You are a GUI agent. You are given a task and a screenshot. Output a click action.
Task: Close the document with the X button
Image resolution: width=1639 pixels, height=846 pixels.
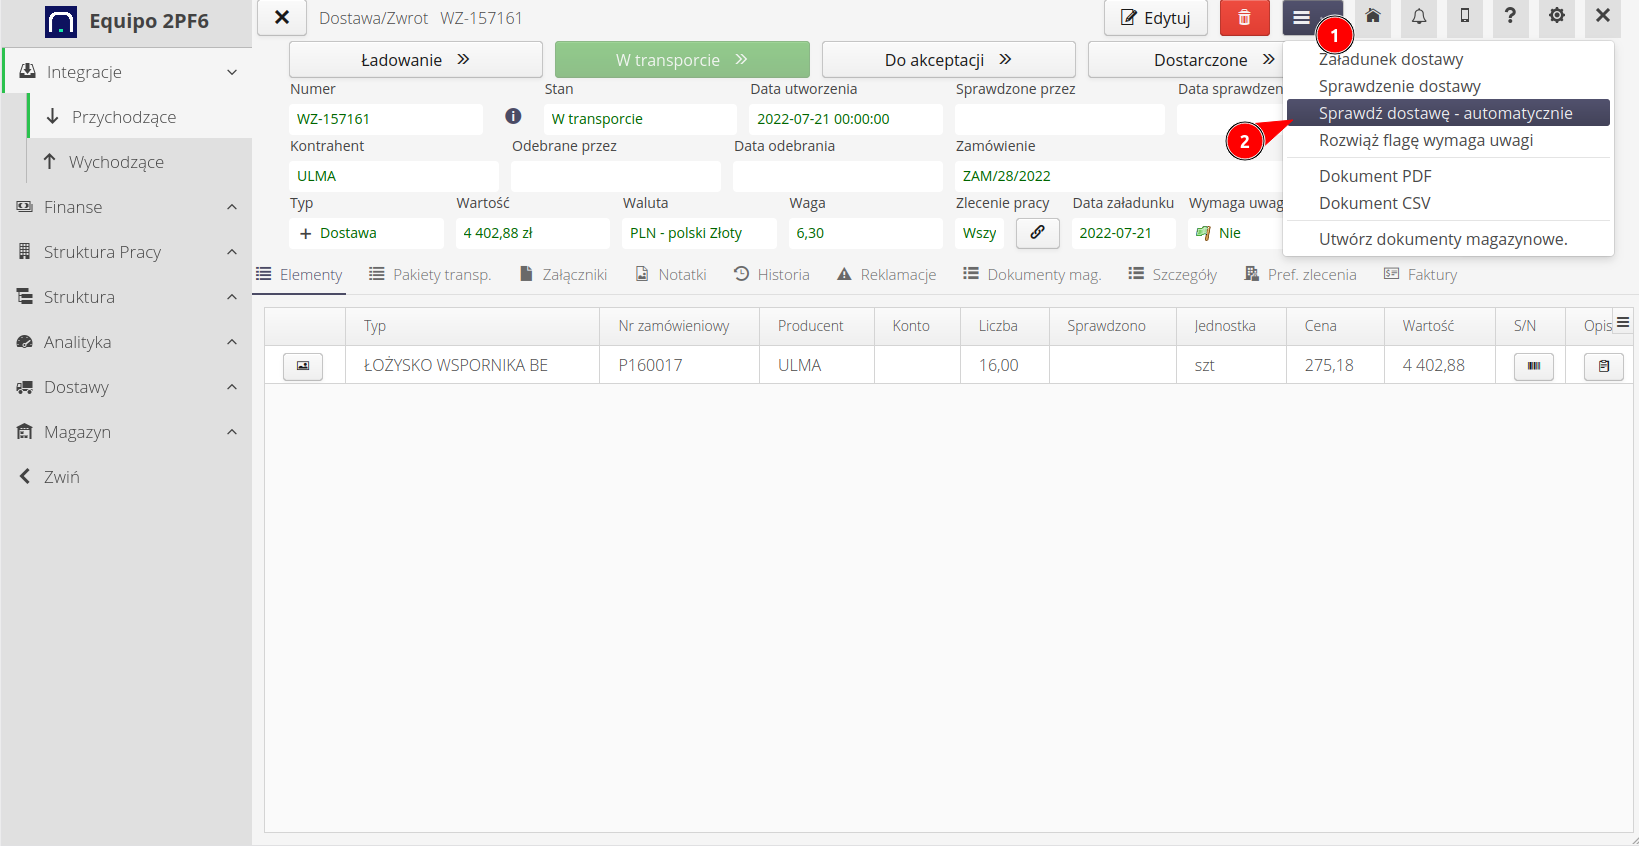pos(282,18)
